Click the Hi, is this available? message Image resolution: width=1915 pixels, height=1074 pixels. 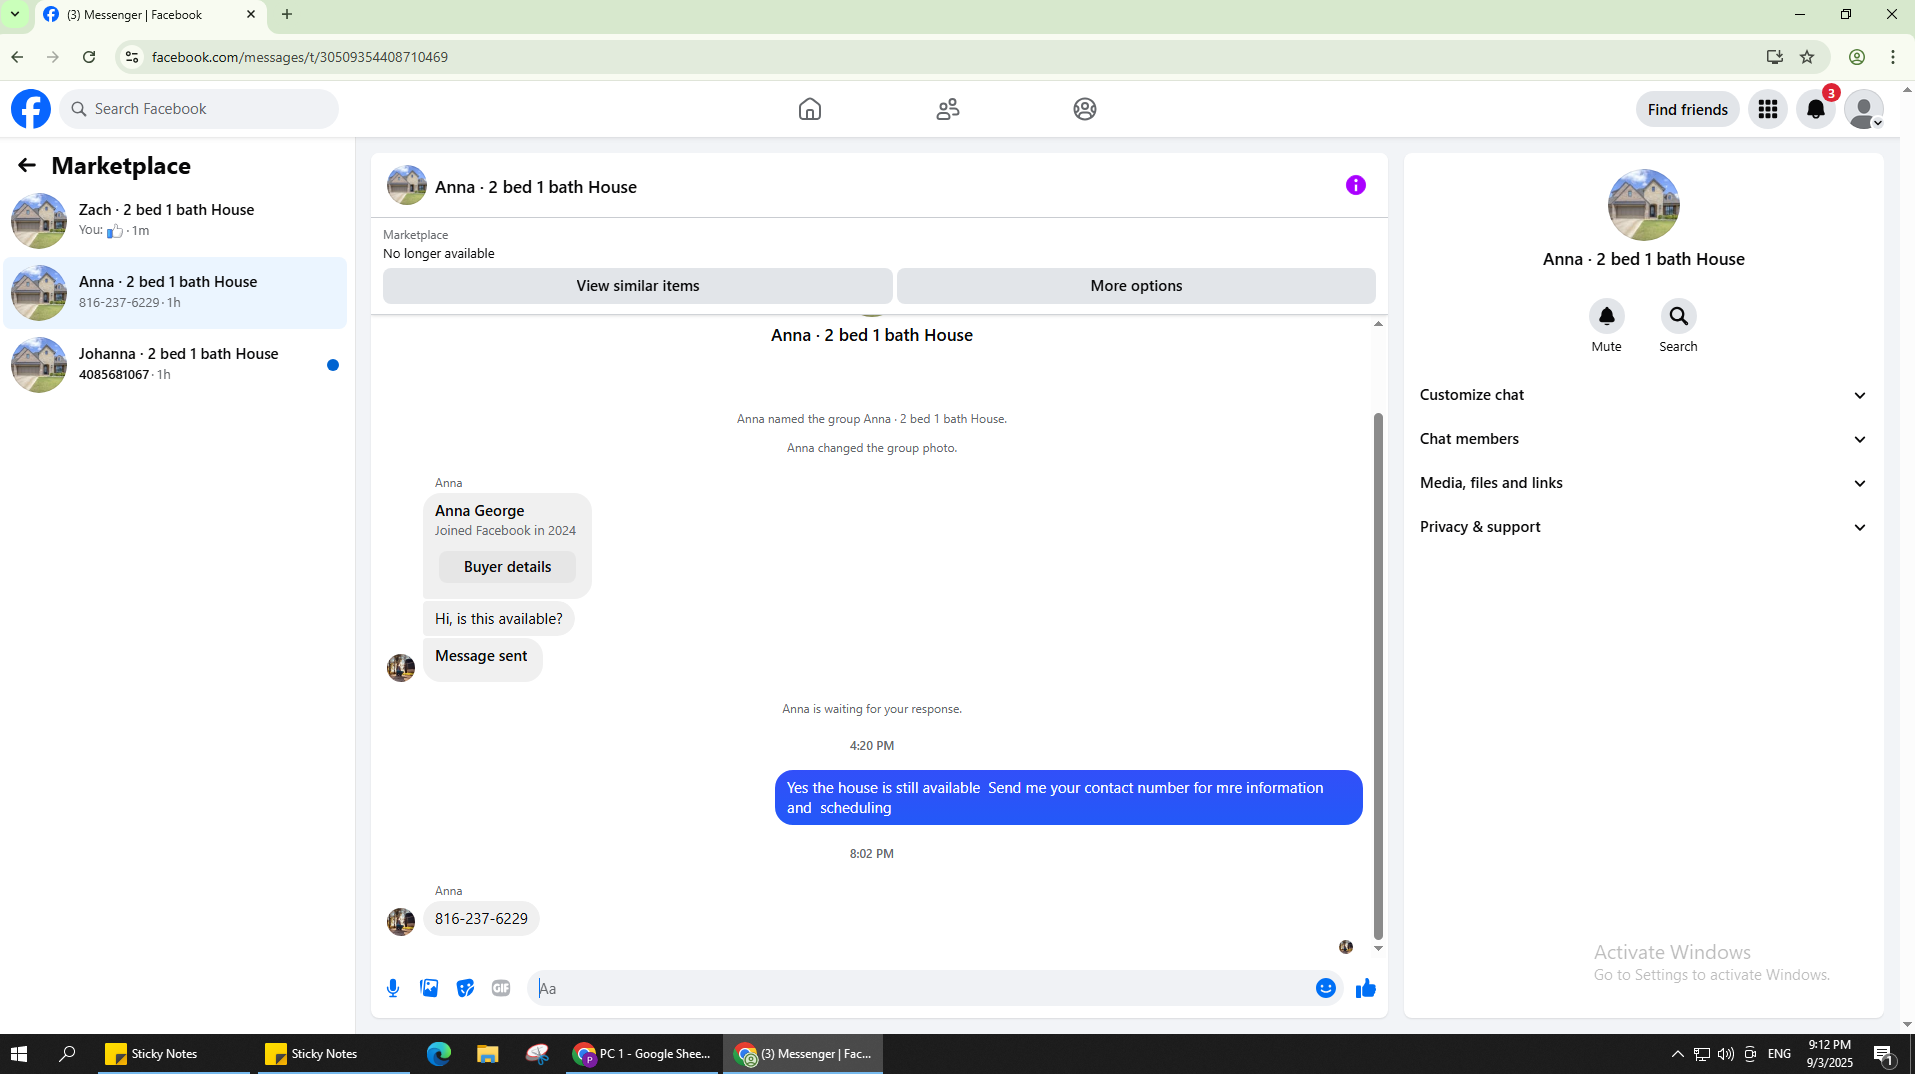point(498,619)
